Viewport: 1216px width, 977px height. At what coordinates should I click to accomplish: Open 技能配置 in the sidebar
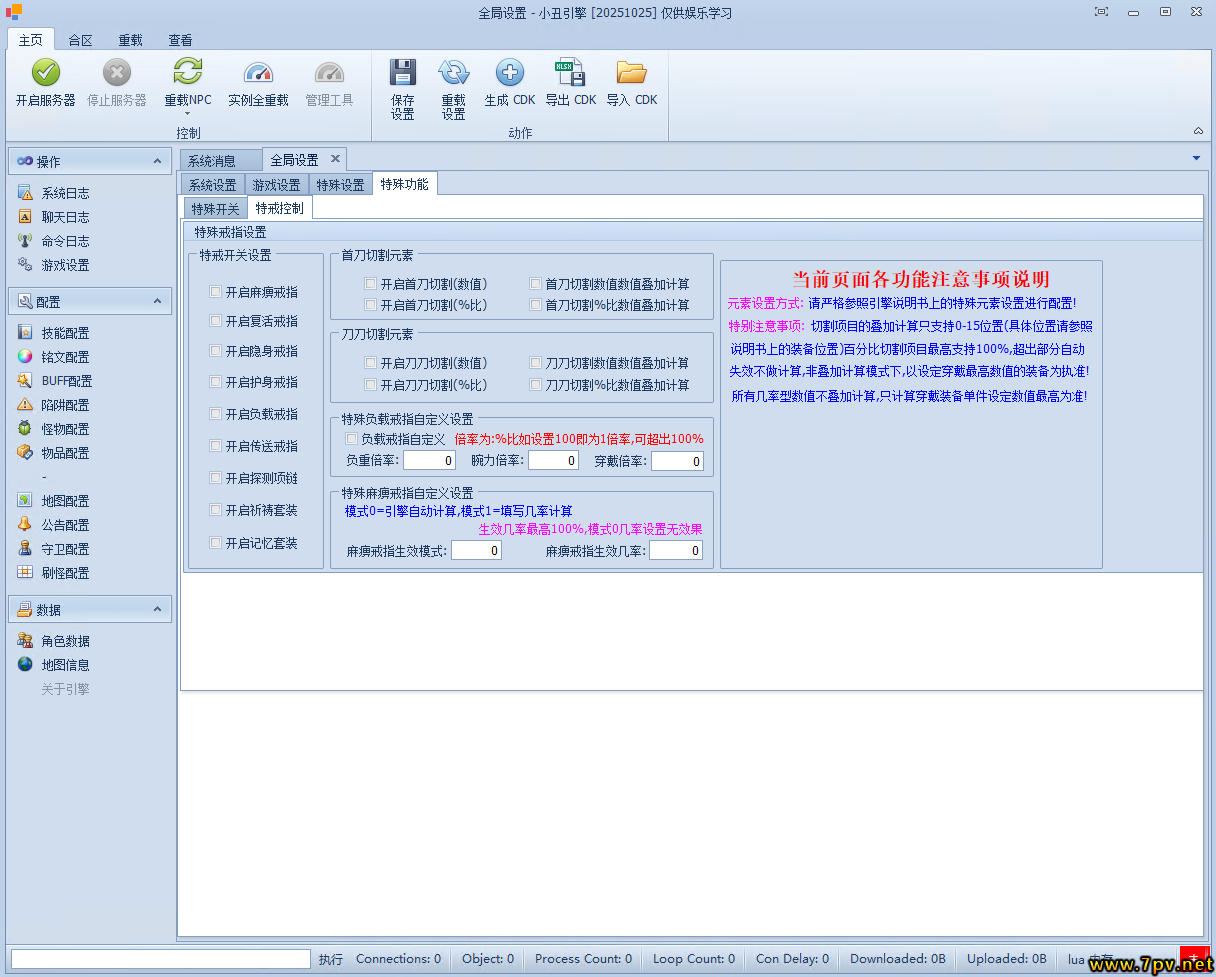[65, 333]
